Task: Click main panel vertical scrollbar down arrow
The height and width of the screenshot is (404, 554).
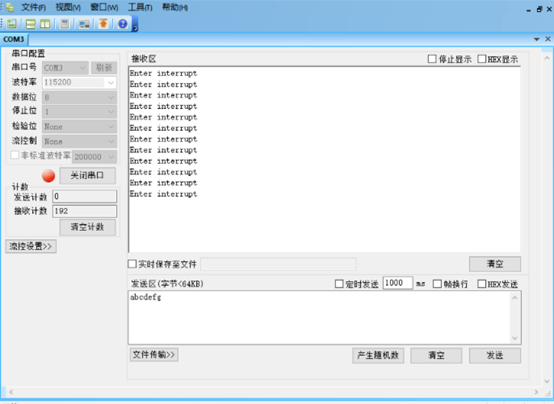Action: point(547,381)
